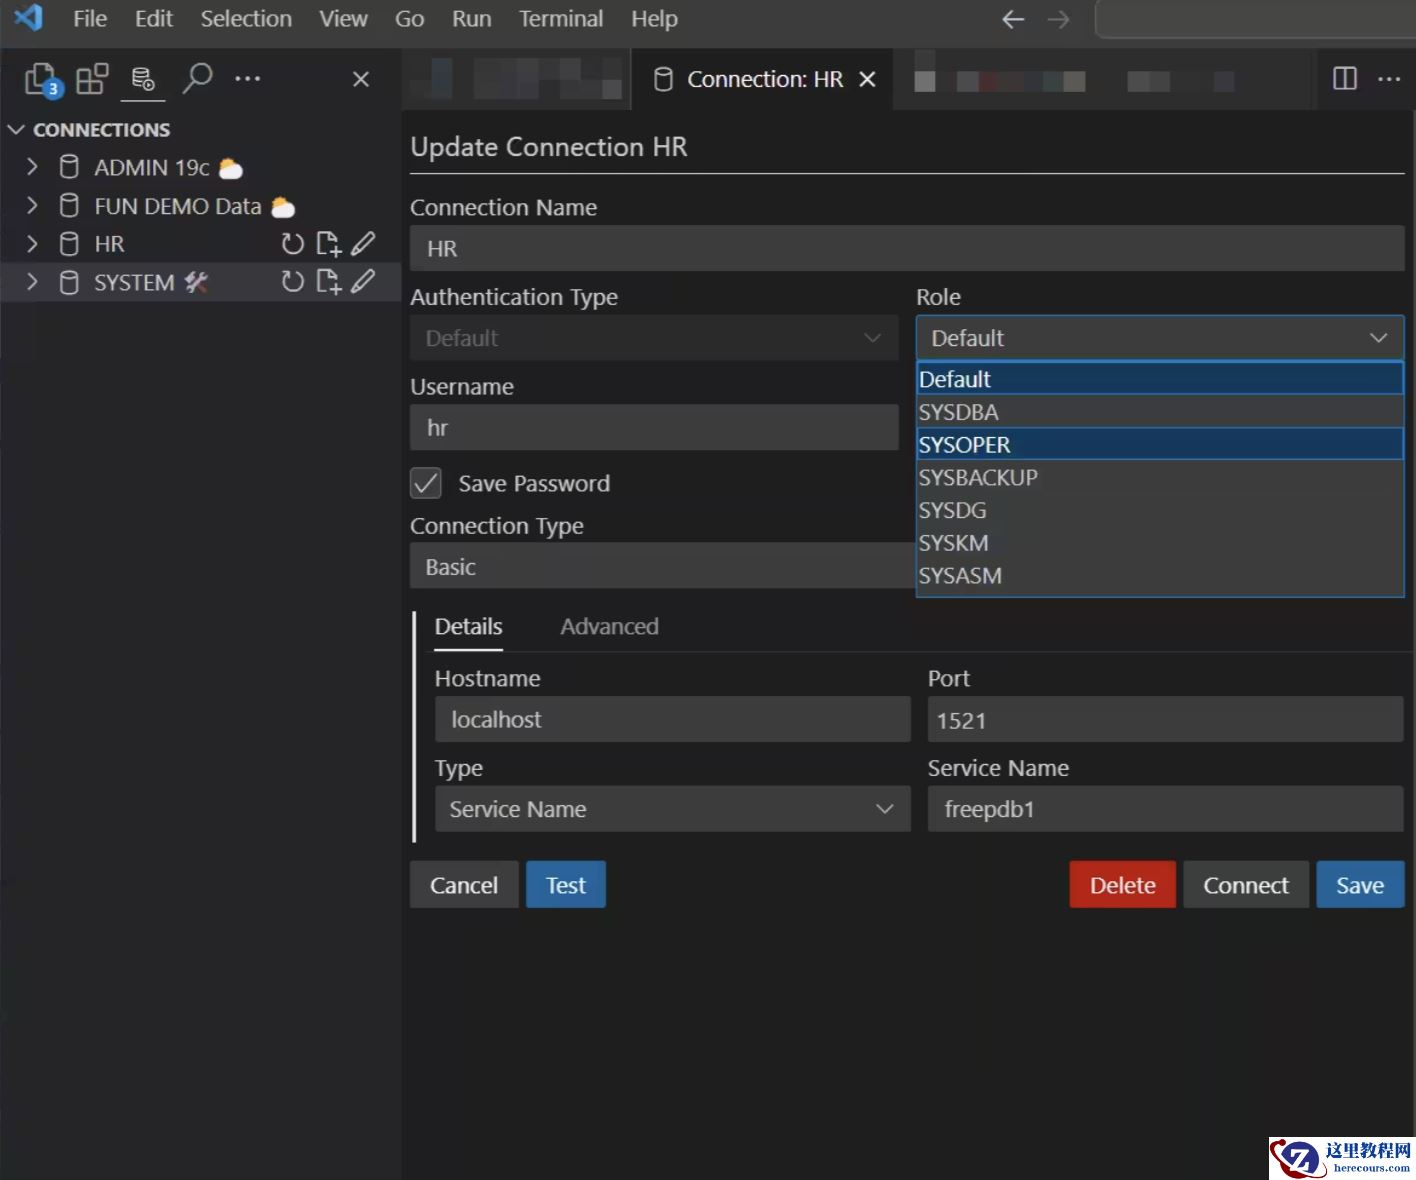1416x1180 pixels.
Task: Refresh the SYSTEM connection
Action: (292, 282)
